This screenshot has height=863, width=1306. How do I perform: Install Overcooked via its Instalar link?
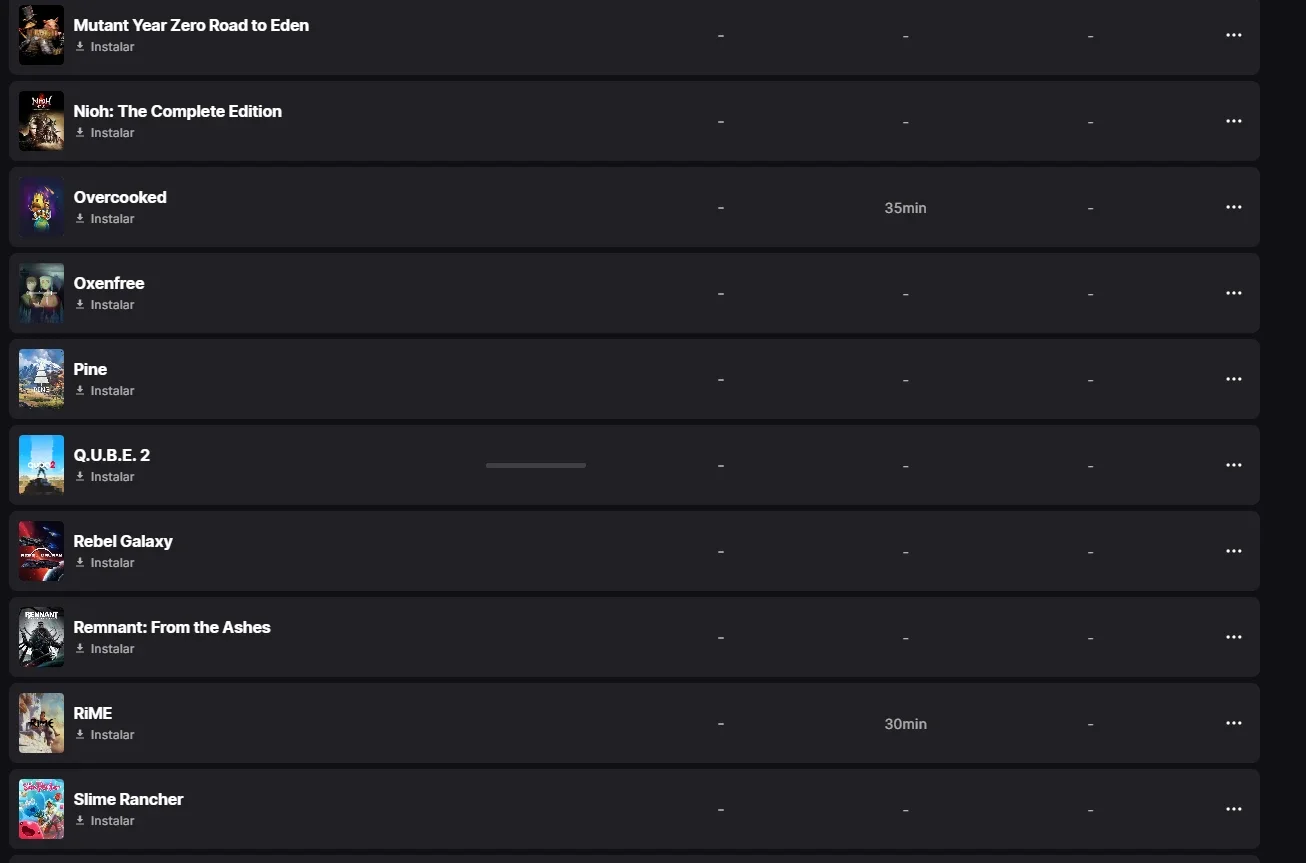coord(105,219)
